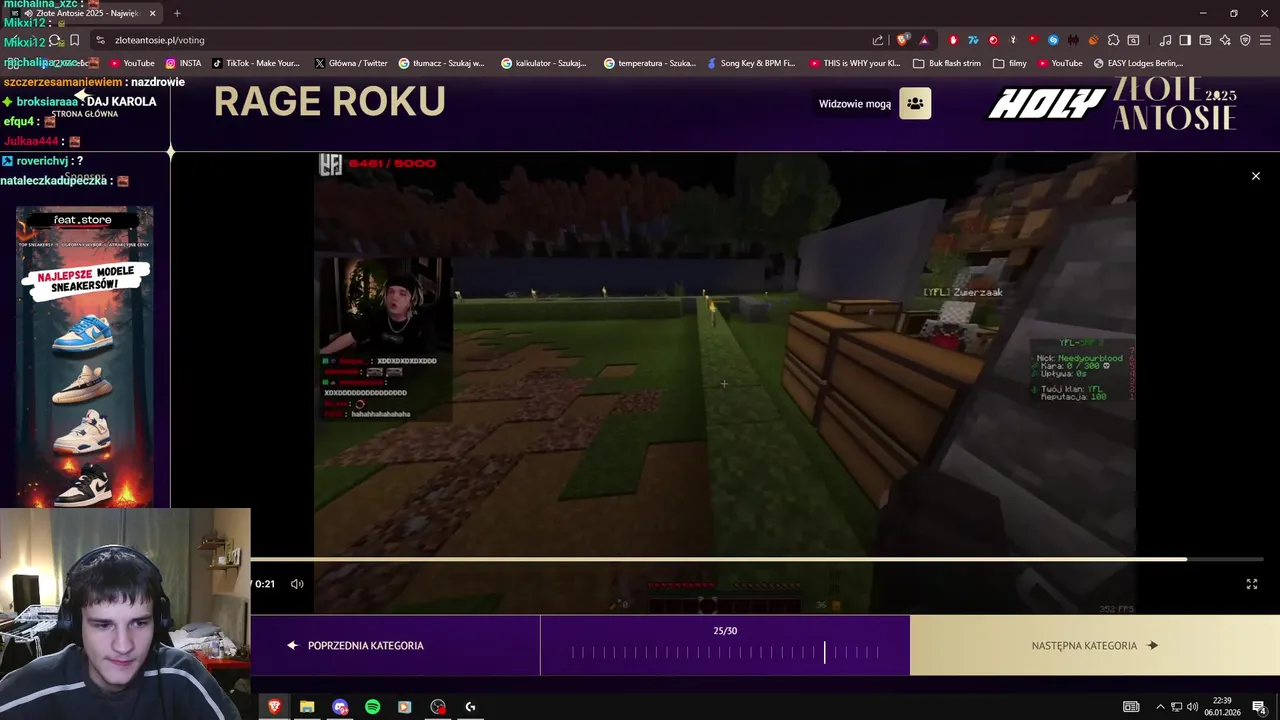Viewport: 1280px width, 720px height.
Task: Toggle video fullscreen mode
Action: click(x=1252, y=584)
